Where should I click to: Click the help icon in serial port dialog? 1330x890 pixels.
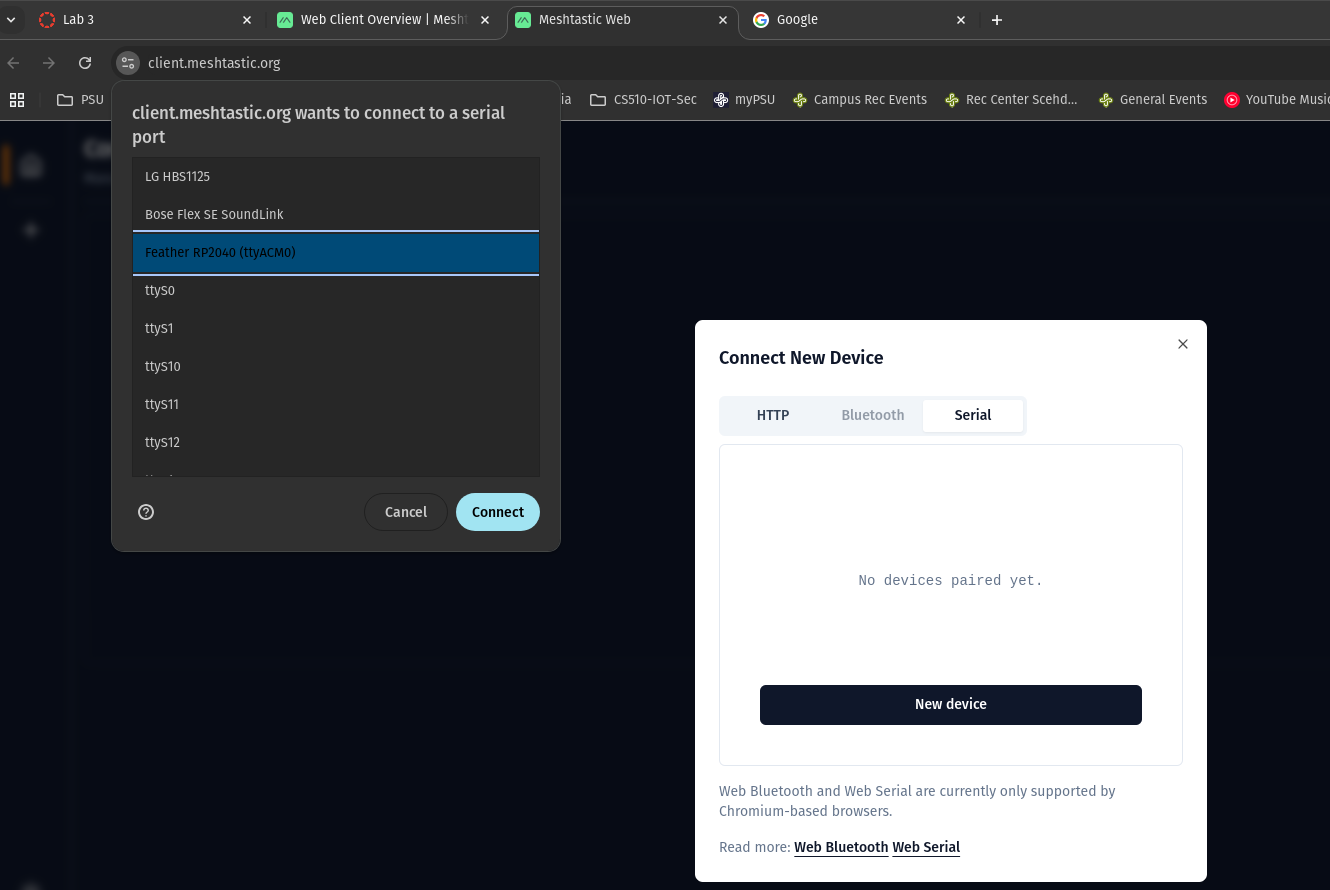tap(146, 512)
